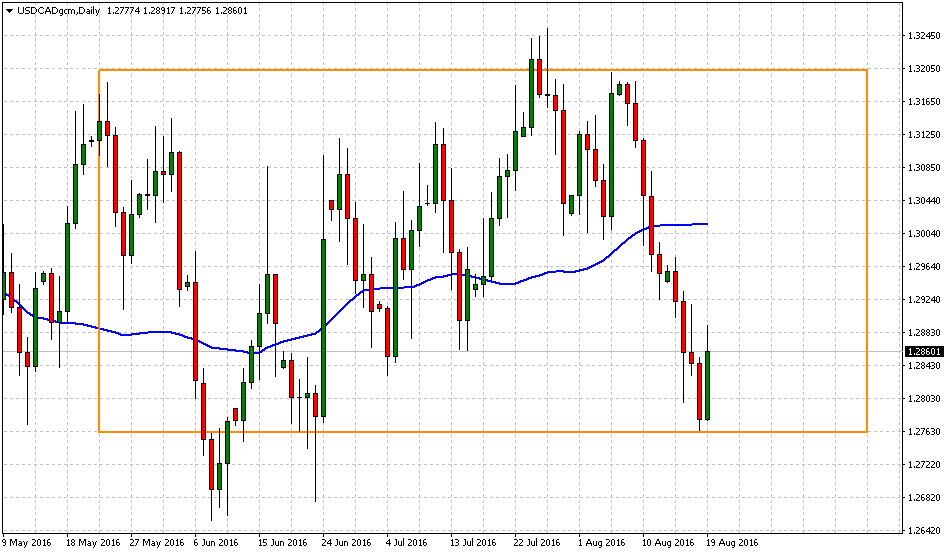The width and height of the screenshot is (945, 554).
Task: Click the 1.31650 price axis label
Action: point(924,101)
